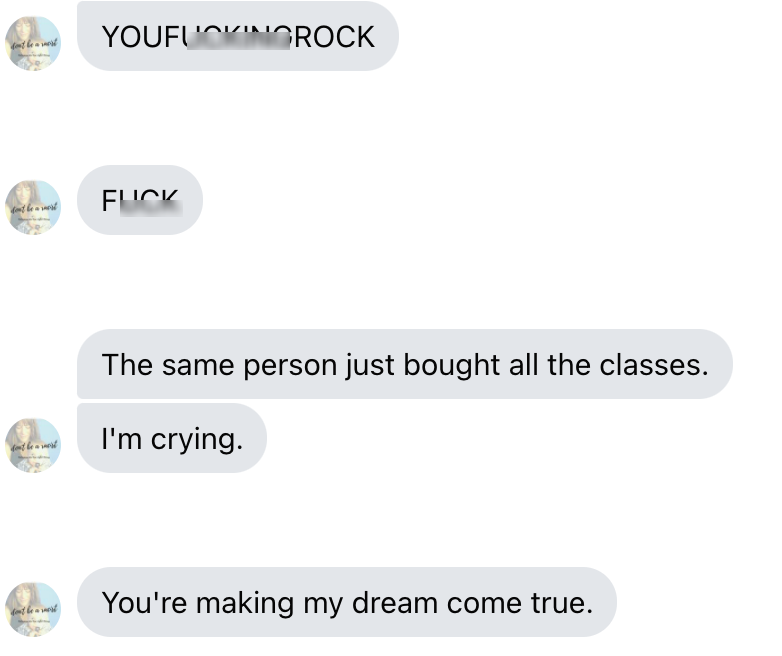Image resolution: width=782 pixels, height=656 pixels.
Task: Click the word "ROCK" in the top bubble
Action: coord(334,37)
